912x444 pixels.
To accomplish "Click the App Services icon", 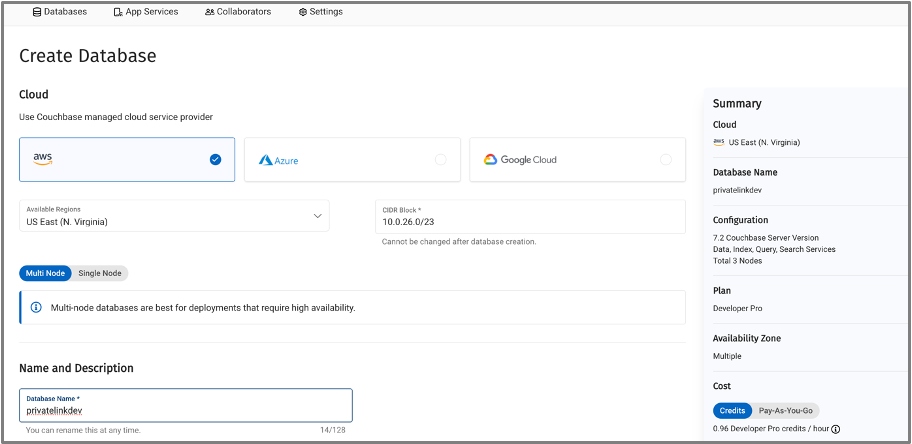I will [118, 12].
